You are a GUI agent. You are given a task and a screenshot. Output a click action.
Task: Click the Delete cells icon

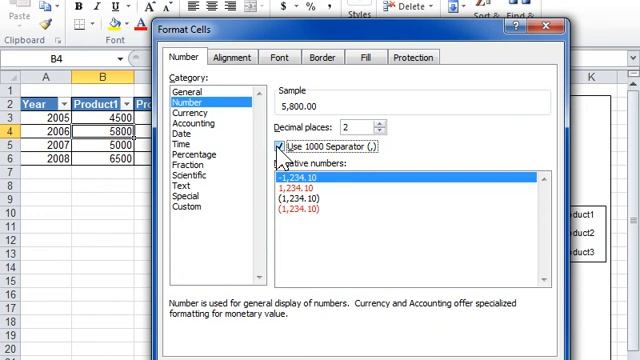tap(389, 6)
